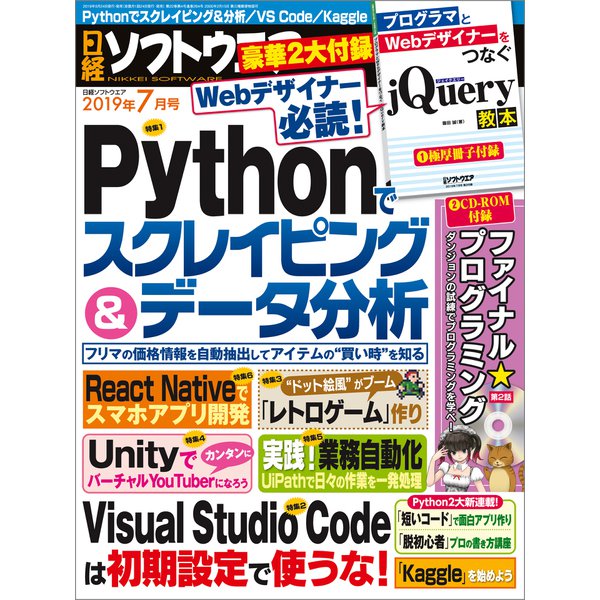Click the 初期設定 red text

coord(177,571)
